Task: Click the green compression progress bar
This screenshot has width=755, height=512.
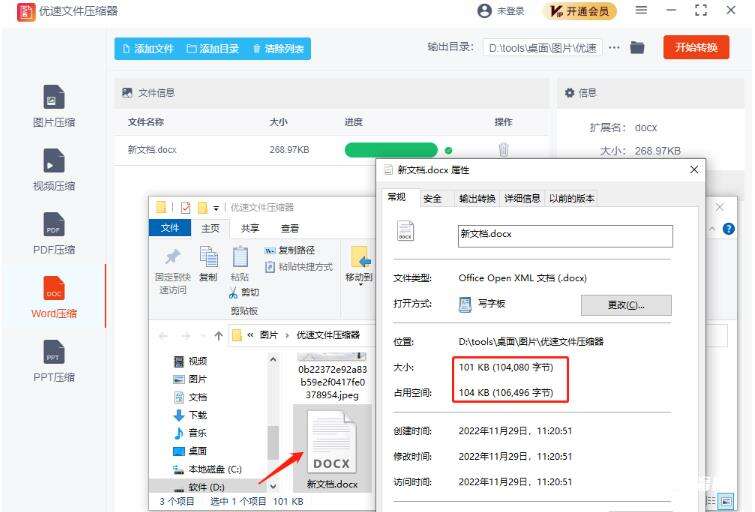Action: 391,150
